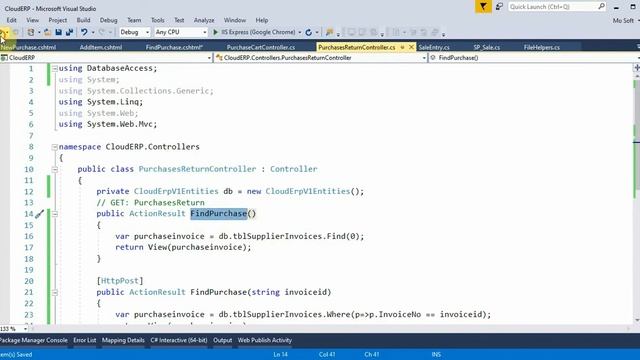
Task: Click the browser Refresh icon in toolbar
Action: (x=309, y=32)
